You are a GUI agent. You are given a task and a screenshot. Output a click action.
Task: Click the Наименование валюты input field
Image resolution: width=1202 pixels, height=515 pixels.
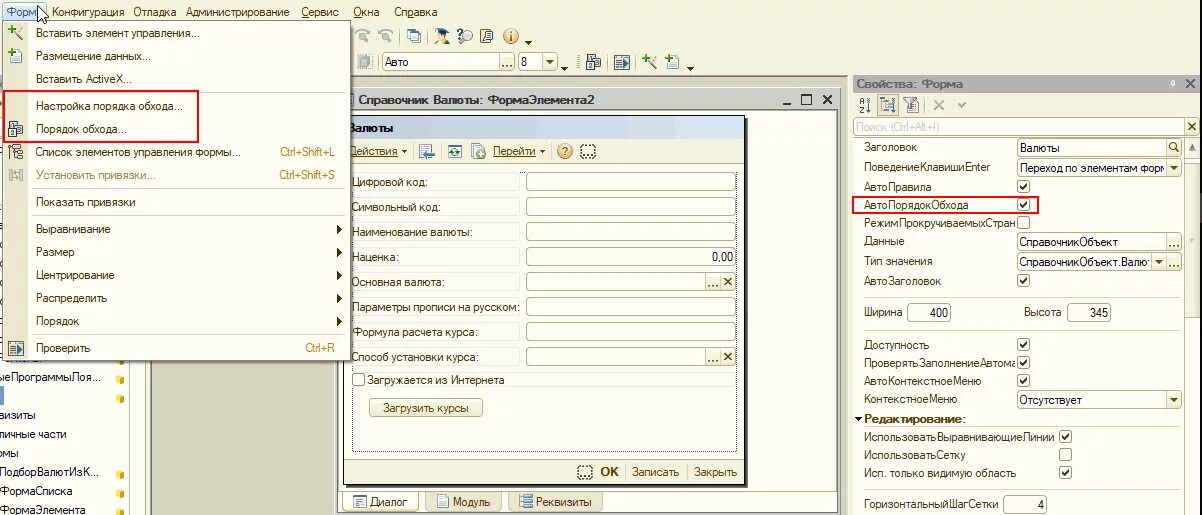[631, 231]
